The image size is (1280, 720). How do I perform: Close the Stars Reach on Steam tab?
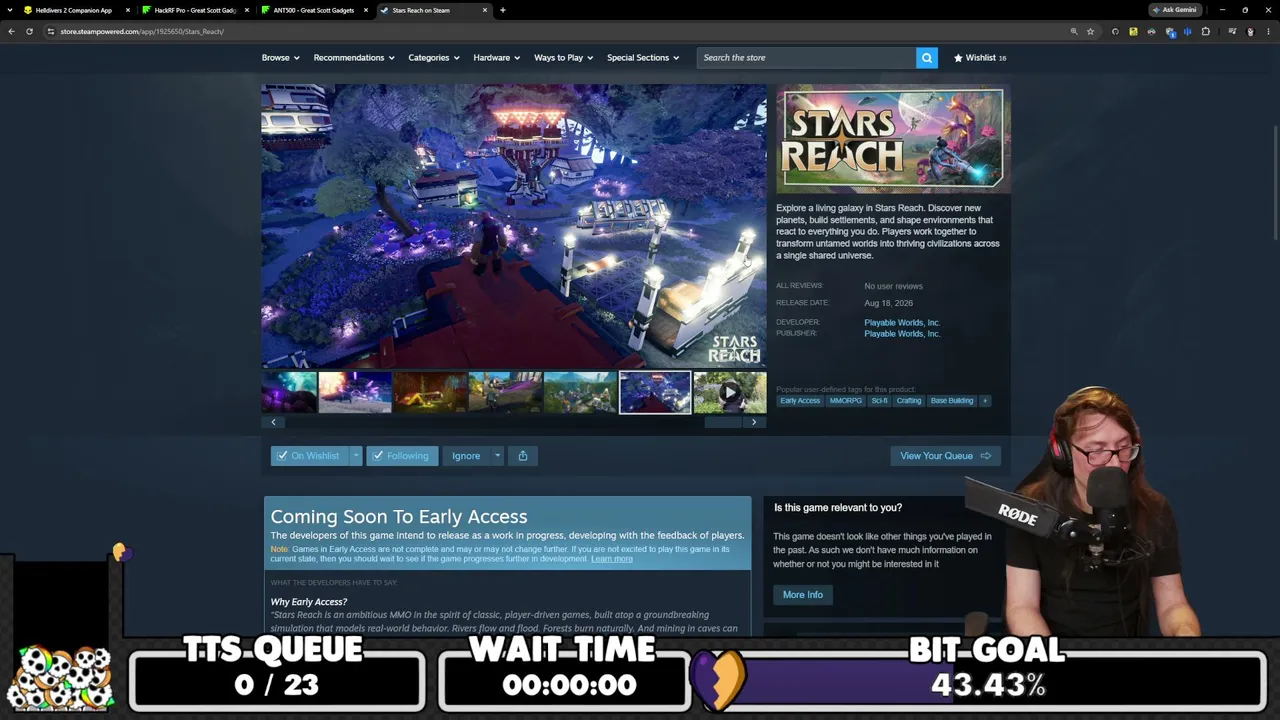click(485, 10)
